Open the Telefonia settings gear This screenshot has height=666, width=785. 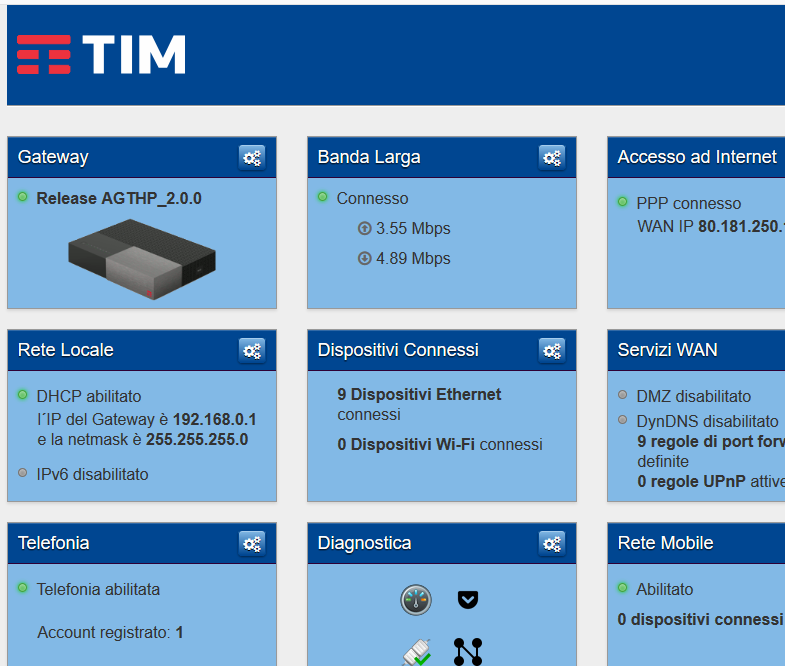click(x=252, y=544)
